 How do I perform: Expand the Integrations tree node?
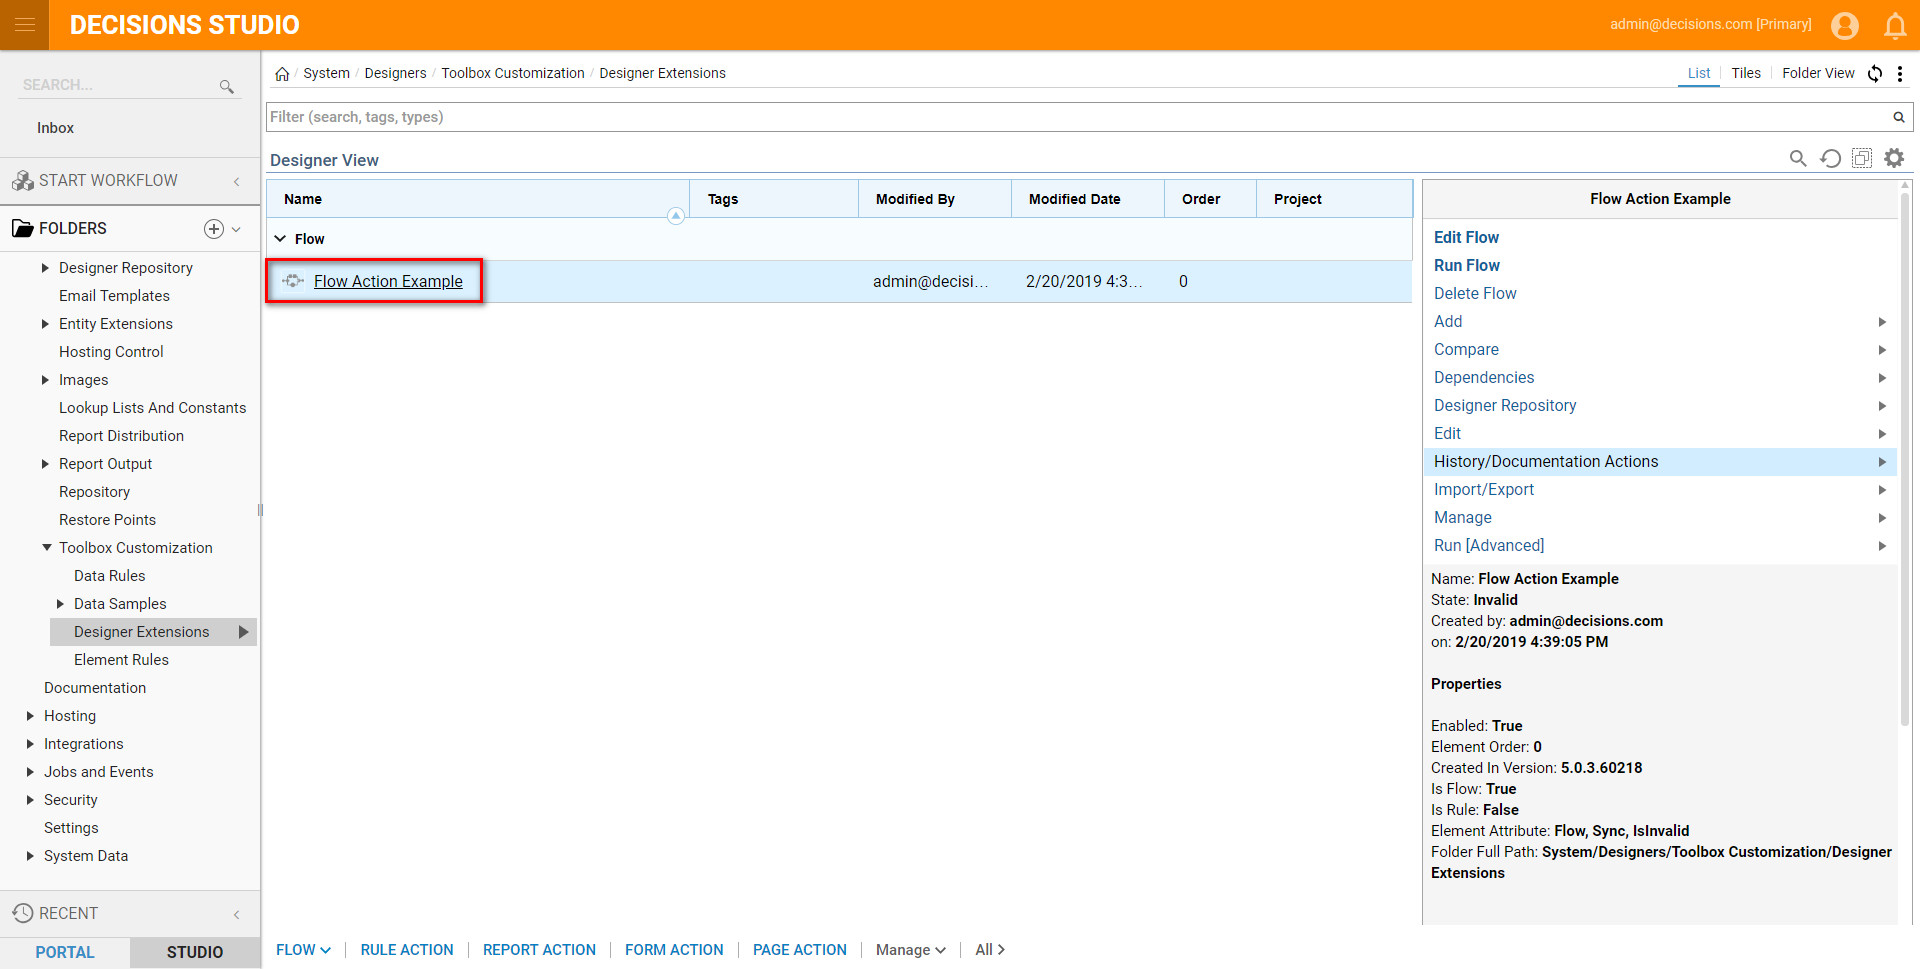pos(30,744)
